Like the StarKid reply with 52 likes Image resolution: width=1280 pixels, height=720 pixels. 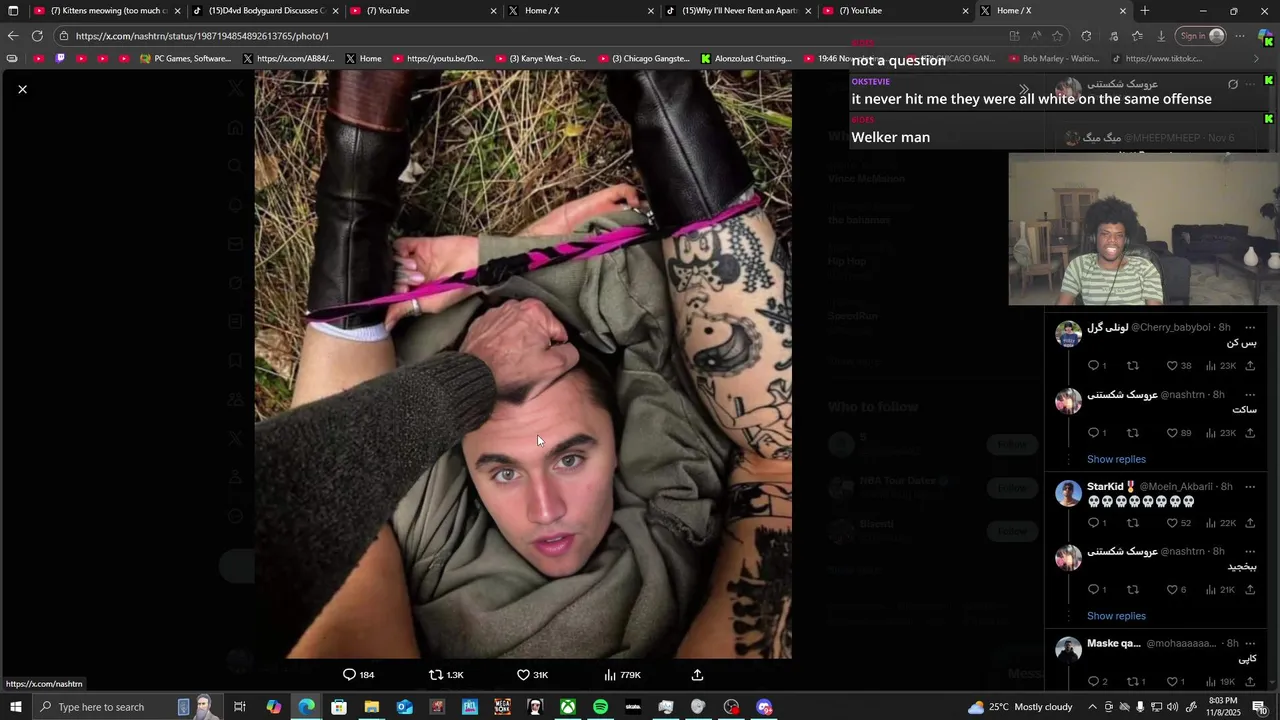click(1179, 523)
